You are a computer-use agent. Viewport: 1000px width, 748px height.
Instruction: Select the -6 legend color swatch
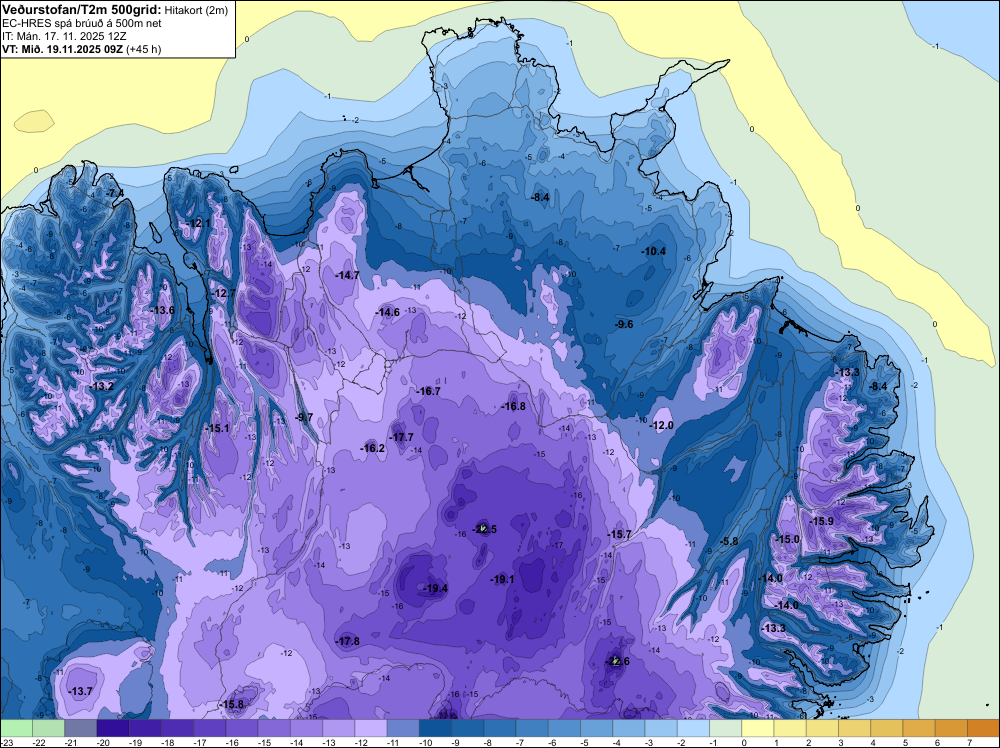point(564,728)
